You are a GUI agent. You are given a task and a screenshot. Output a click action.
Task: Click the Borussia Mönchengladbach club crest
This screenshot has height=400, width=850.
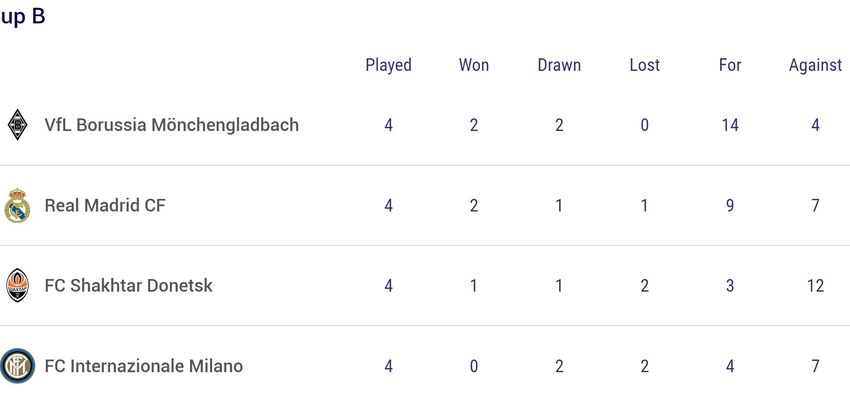point(17,125)
